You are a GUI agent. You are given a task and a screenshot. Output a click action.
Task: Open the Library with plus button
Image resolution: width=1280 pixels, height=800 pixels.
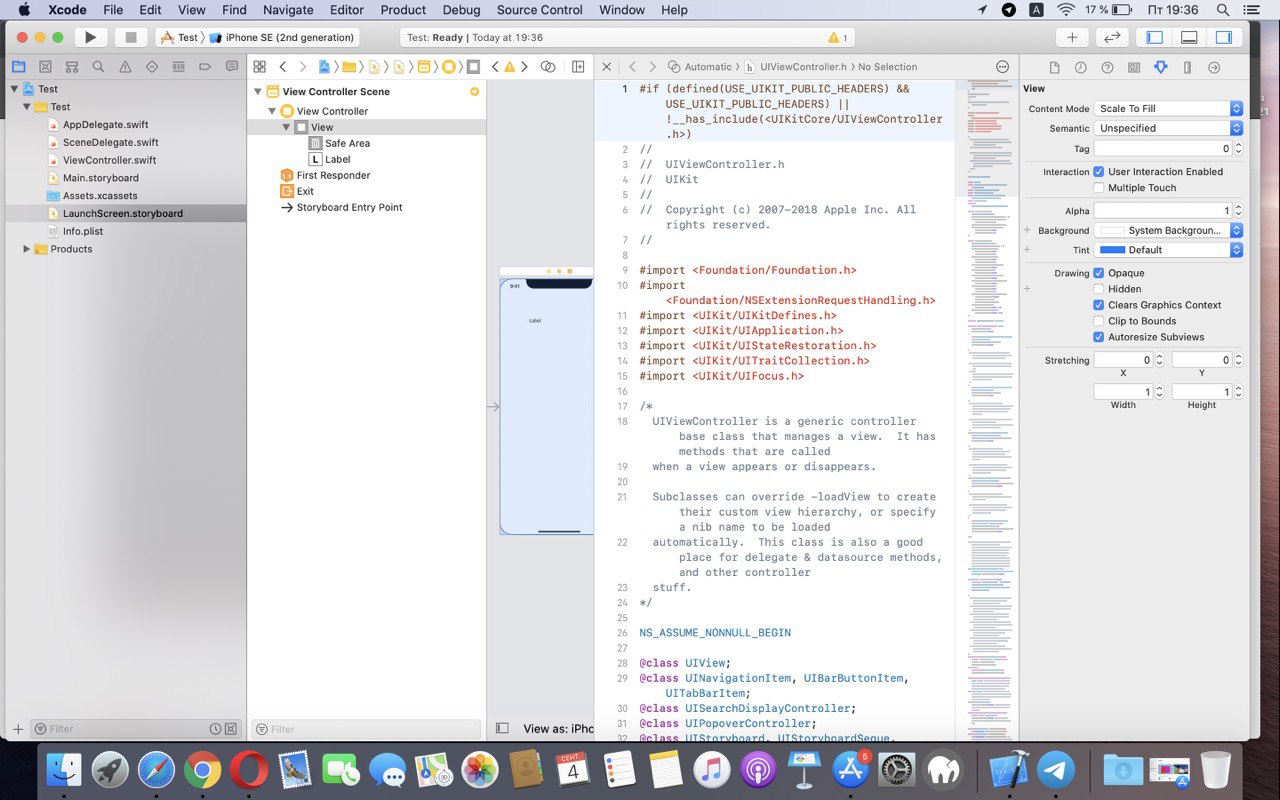(x=1072, y=37)
